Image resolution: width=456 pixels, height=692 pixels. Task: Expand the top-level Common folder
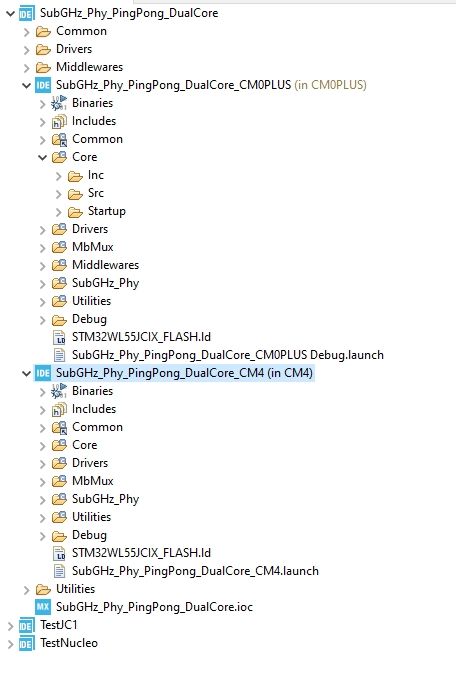click(x=26, y=32)
